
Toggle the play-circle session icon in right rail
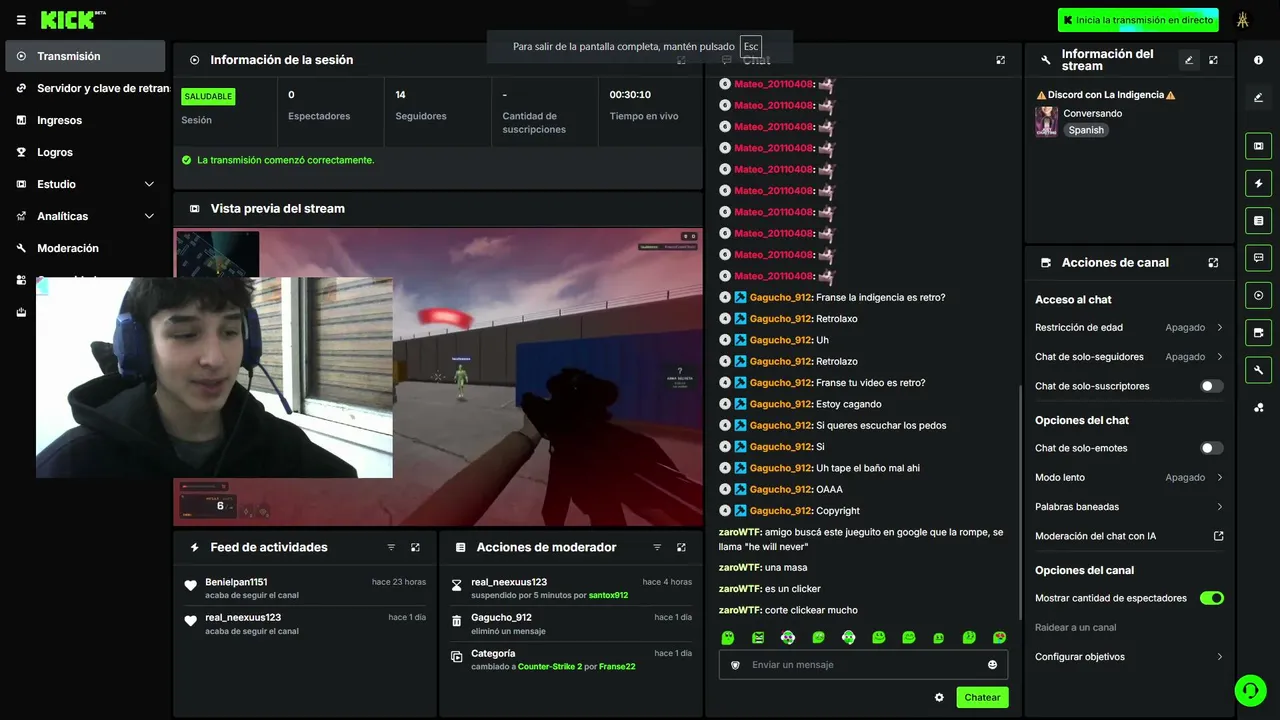(1258, 296)
